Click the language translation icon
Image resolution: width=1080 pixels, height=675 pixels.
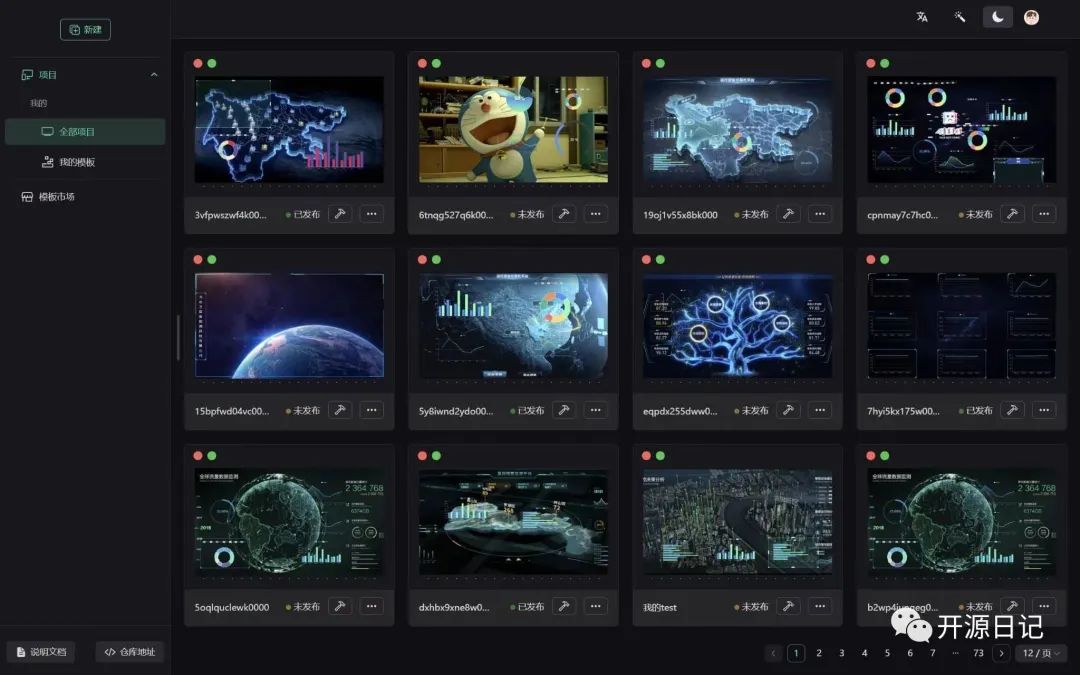click(922, 17)
